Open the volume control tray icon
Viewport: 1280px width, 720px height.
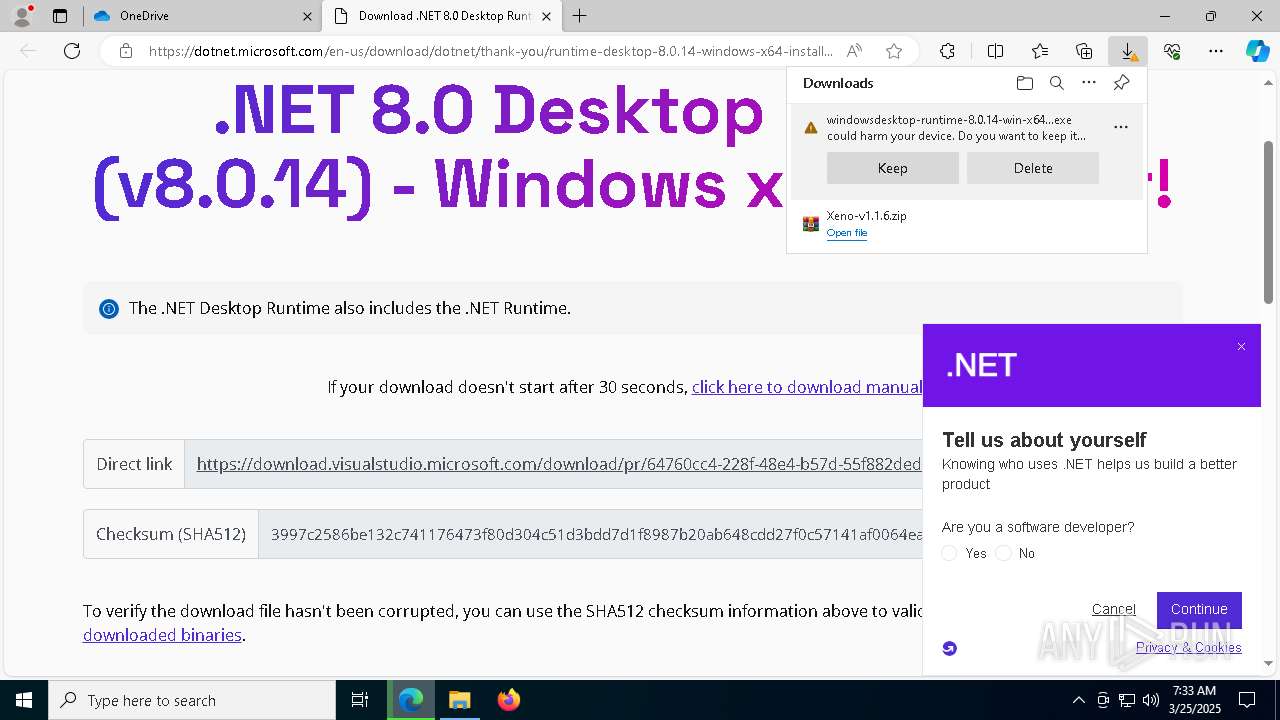1151,700
